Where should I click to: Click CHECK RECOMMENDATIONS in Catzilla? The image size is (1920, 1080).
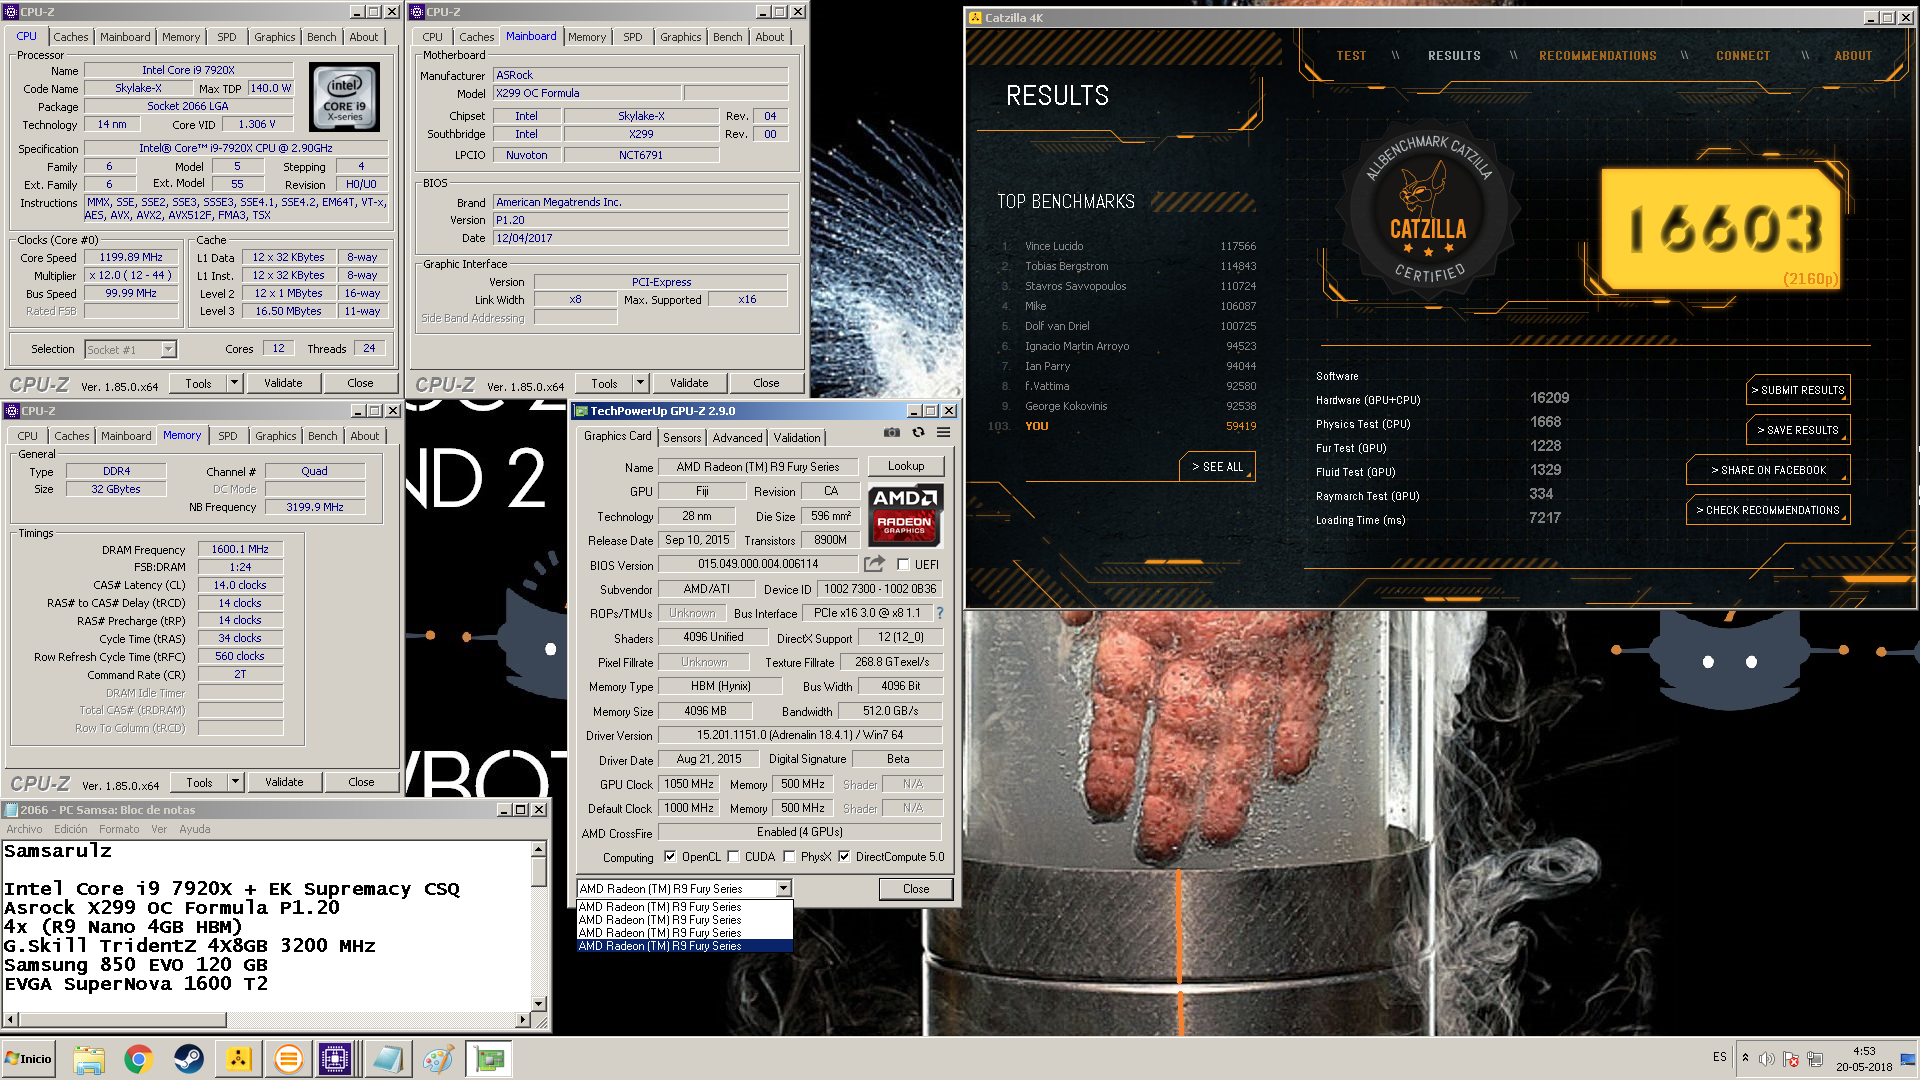pos(1768,510)
